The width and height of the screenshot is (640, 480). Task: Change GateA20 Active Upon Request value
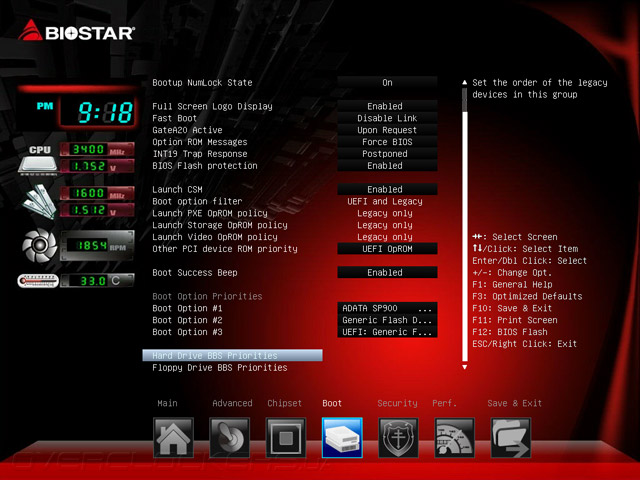click(x=387, y=130)
